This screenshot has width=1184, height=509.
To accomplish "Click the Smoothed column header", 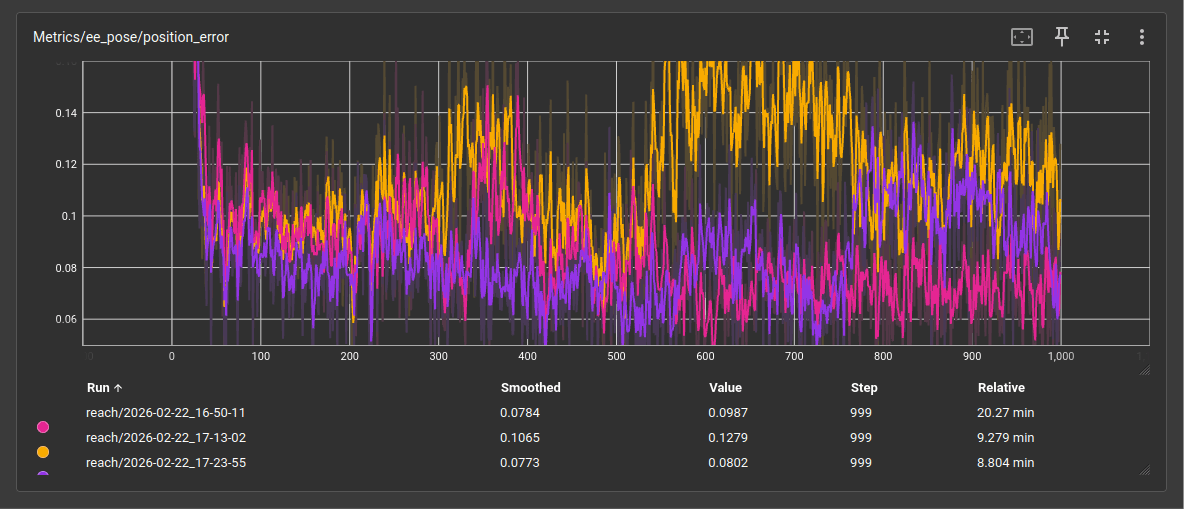I will 530,388.
